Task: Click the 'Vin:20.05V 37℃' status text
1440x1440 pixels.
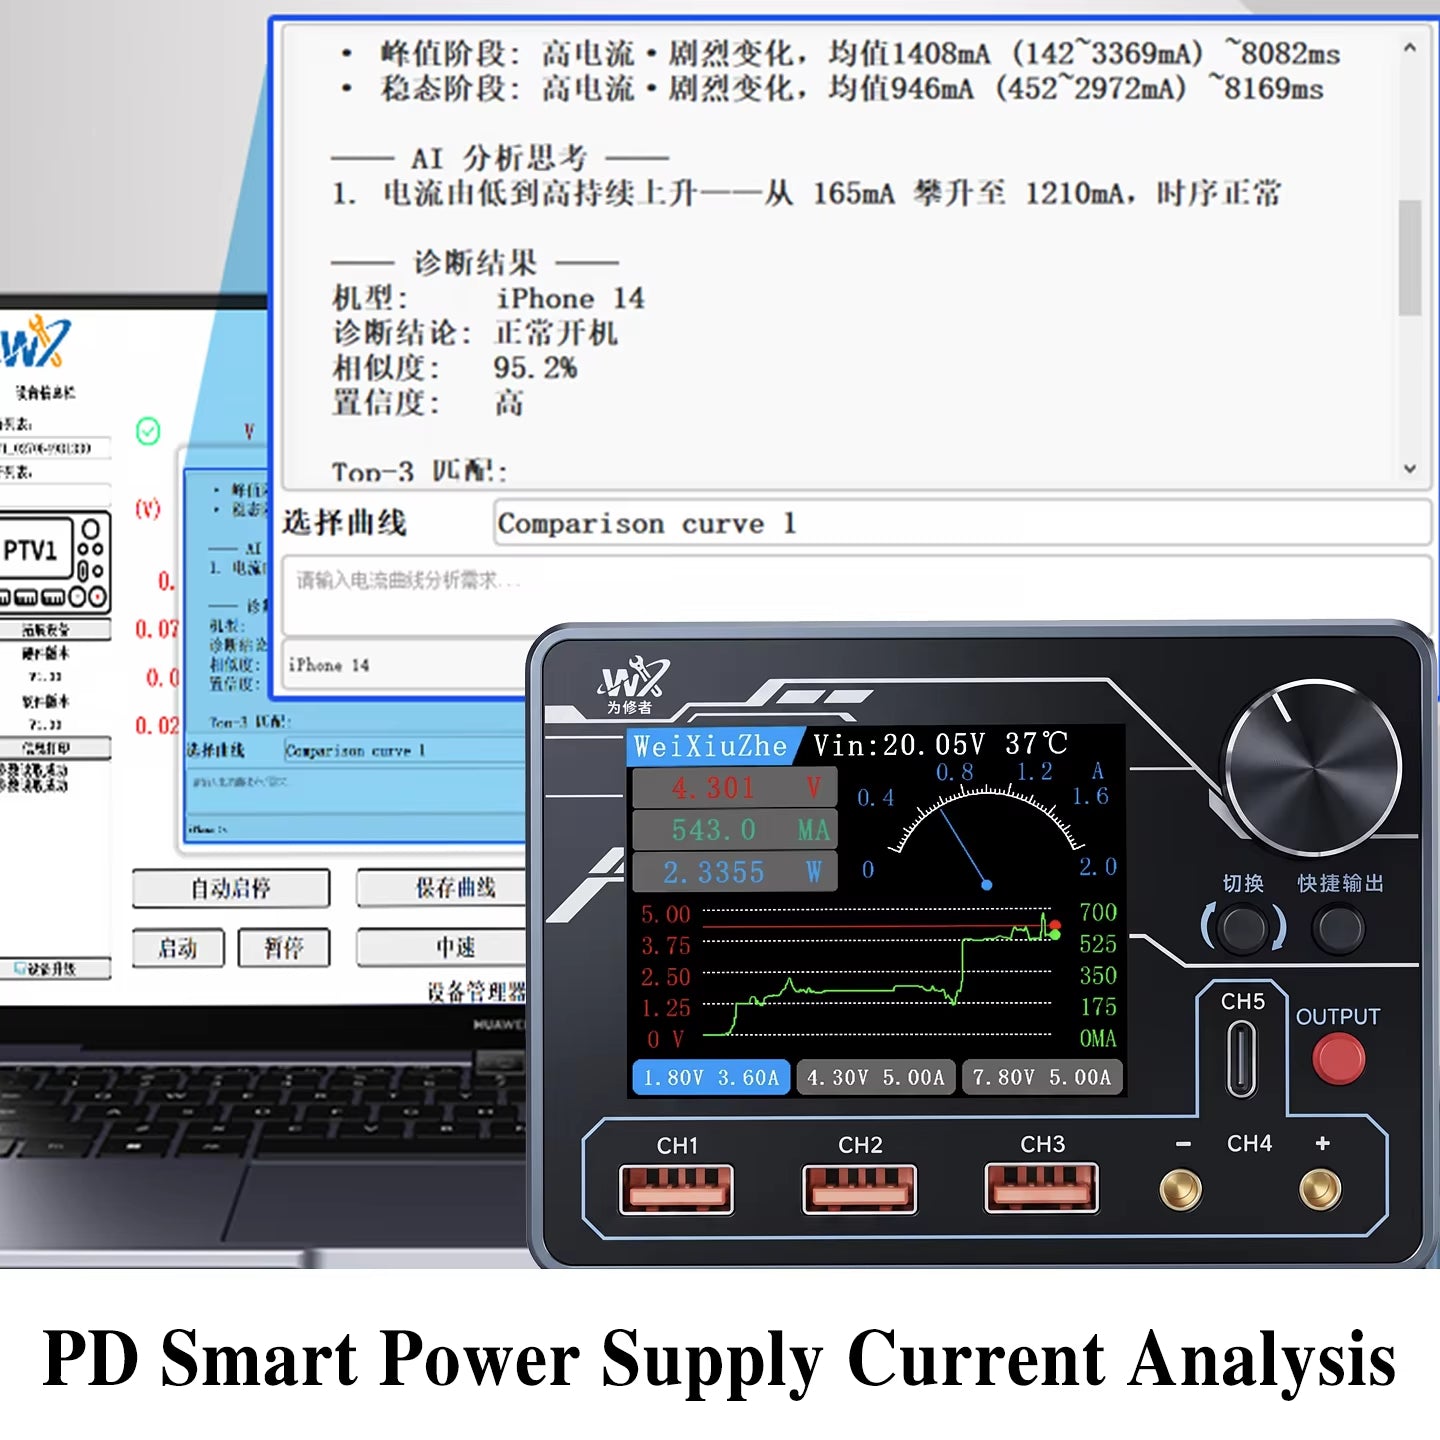Action: 940,744
